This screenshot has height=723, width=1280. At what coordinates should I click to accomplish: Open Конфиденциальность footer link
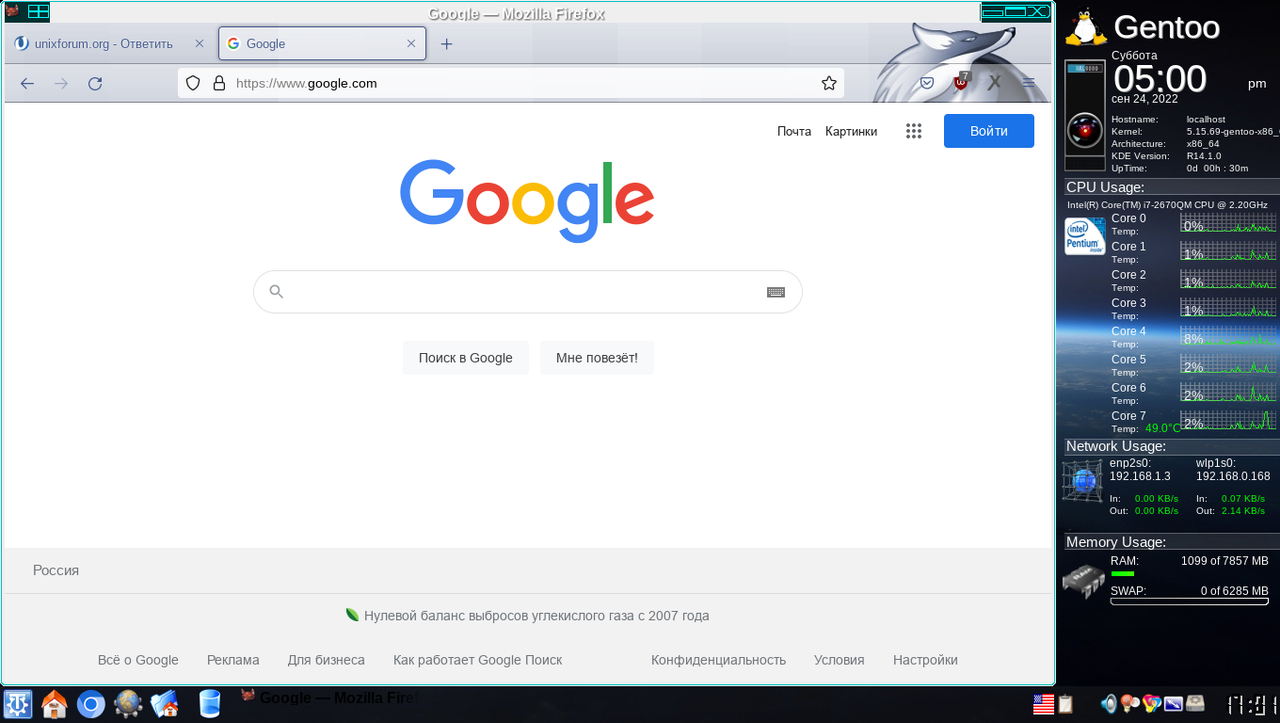[x=718, y=660]
